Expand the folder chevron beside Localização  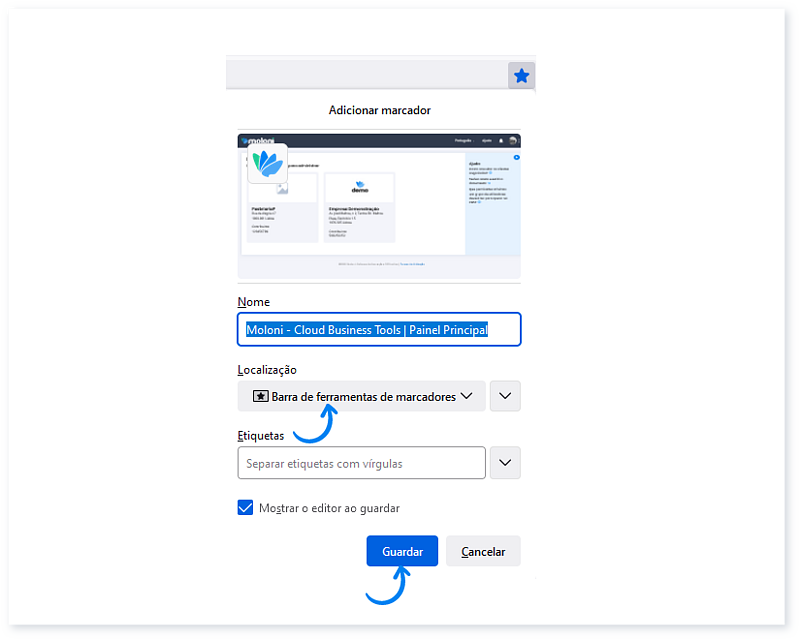[505, 396]
